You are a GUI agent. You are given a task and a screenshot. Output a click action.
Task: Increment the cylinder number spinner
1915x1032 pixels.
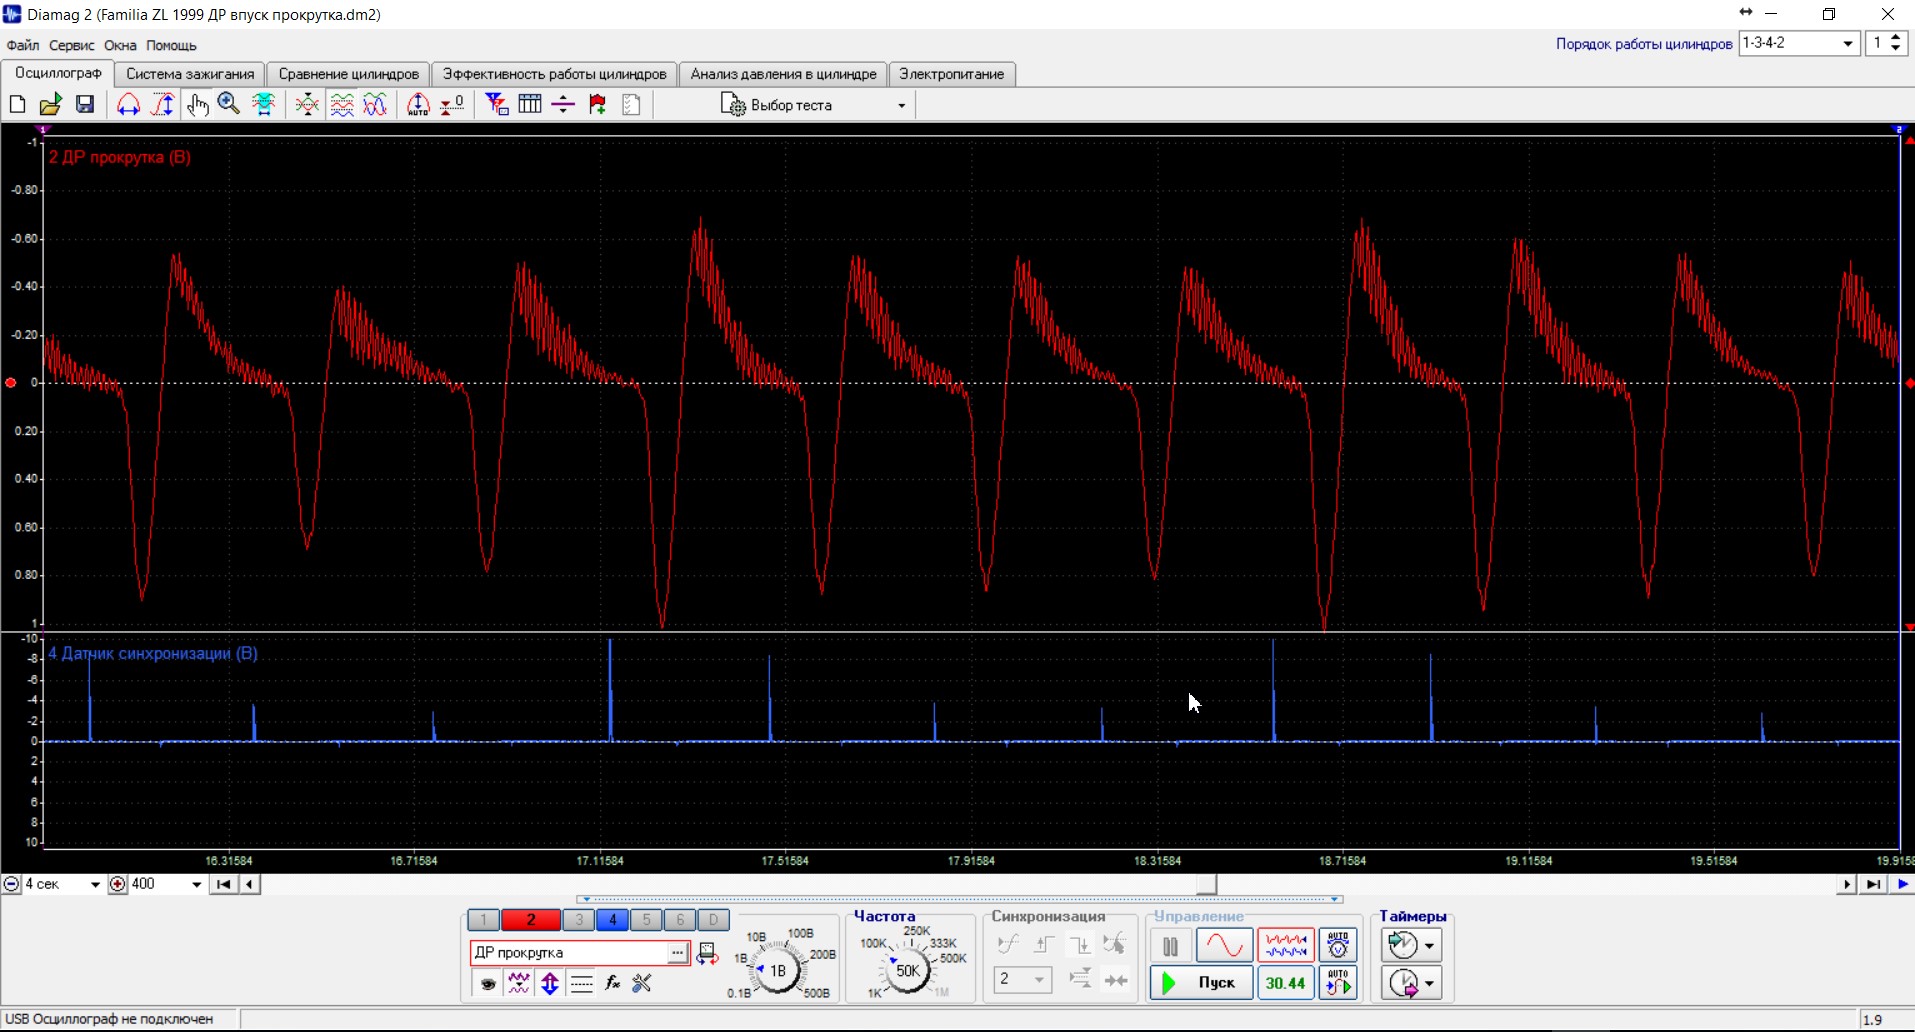coord(1896,38)
